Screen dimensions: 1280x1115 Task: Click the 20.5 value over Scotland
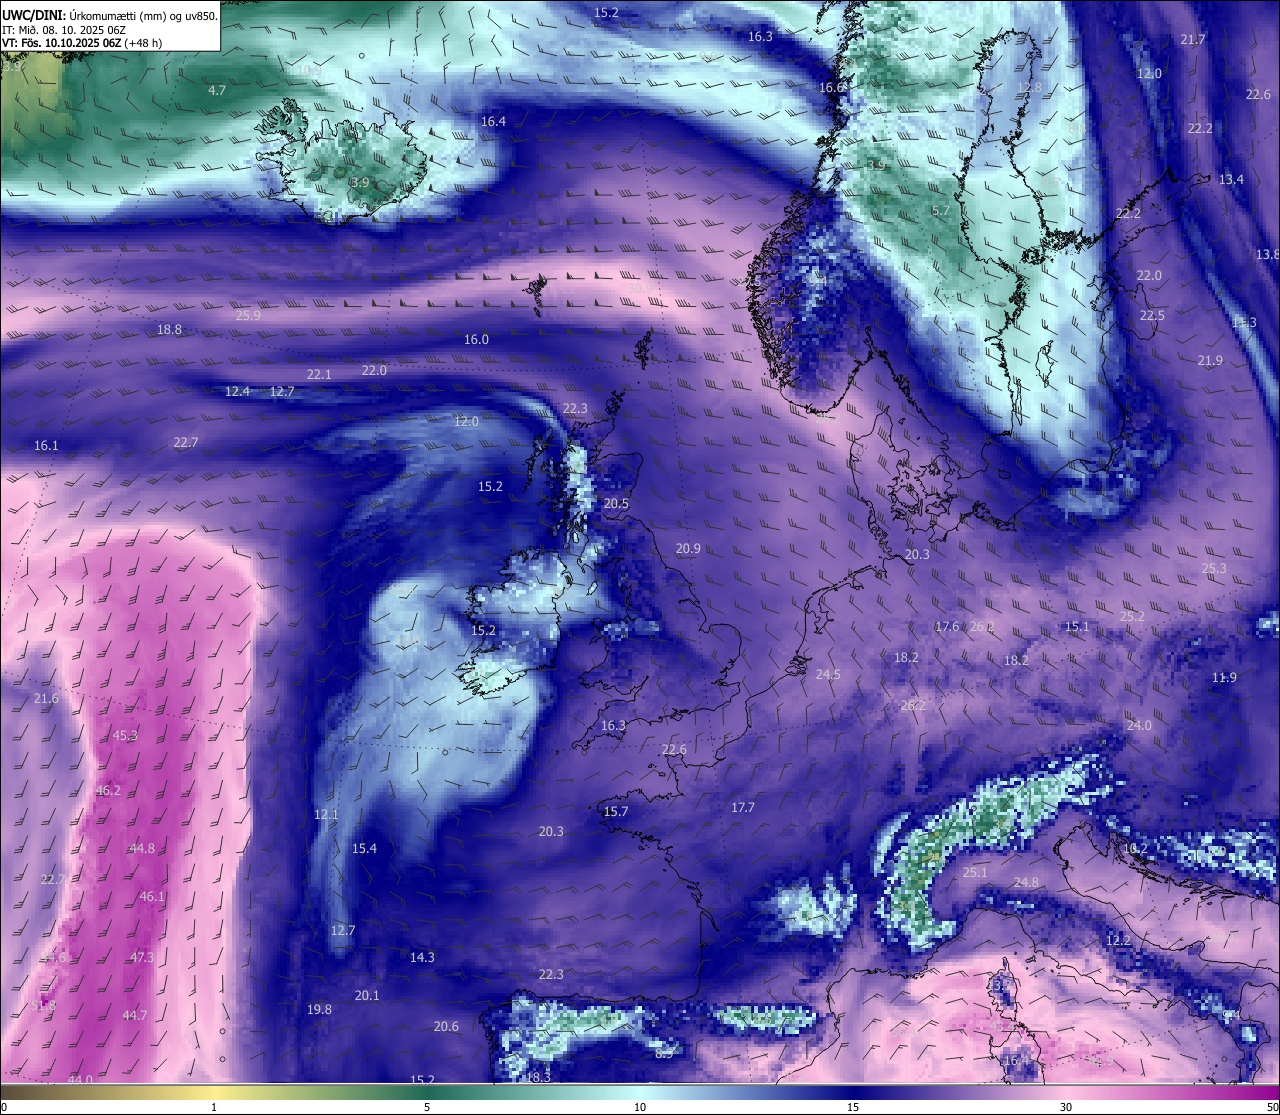point(616,503)
